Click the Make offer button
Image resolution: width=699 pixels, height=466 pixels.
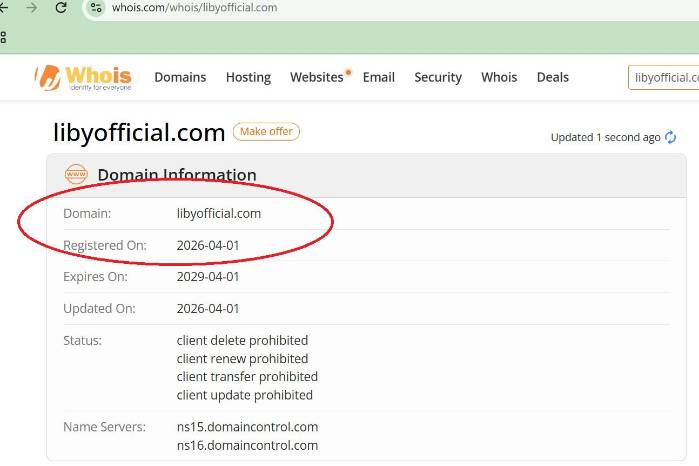click(x=266, y=132)
